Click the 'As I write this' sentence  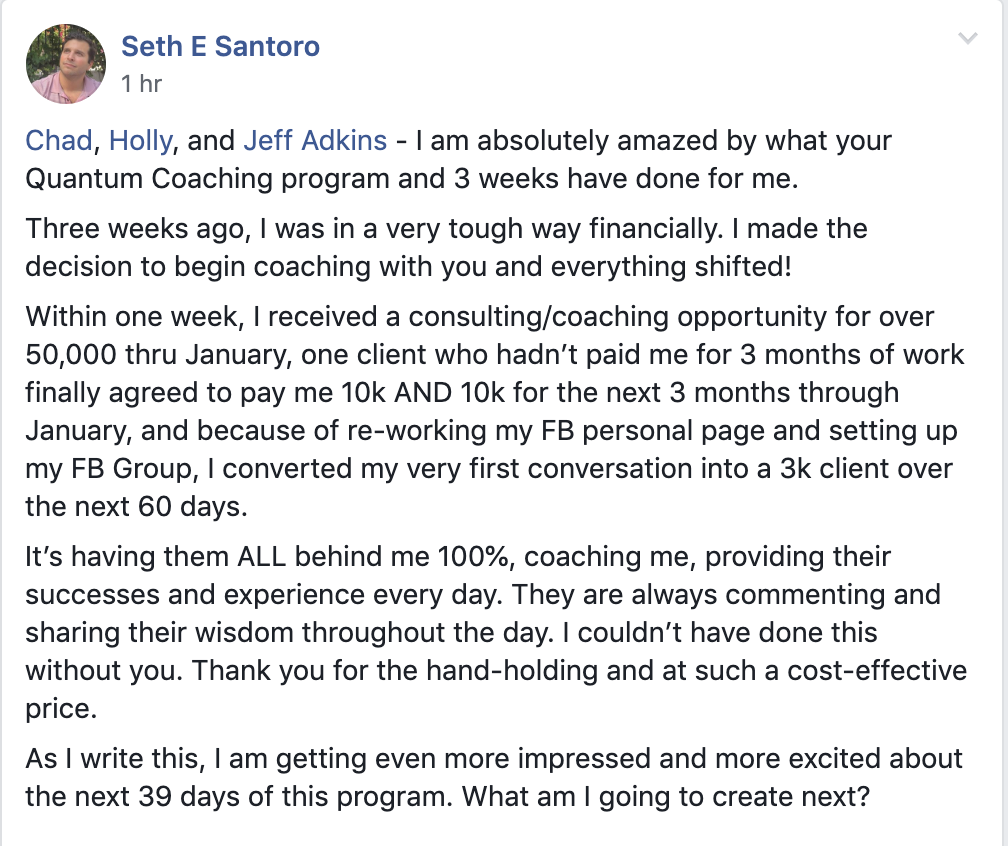tap(116, 759)
